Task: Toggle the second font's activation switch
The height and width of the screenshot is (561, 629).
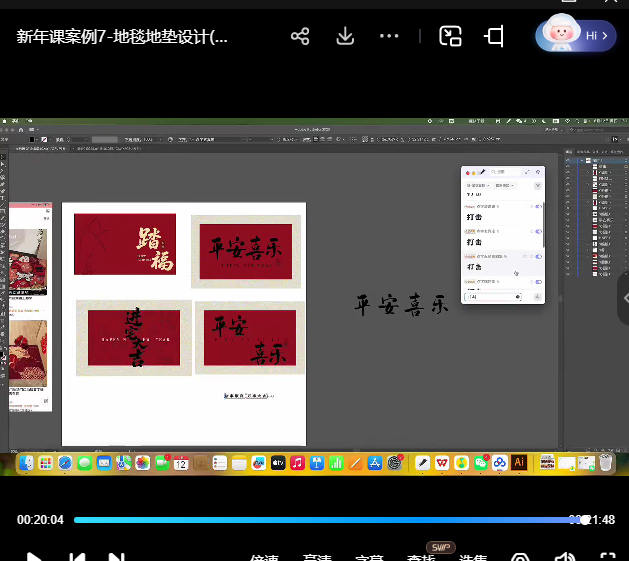Action: point(538,232)
